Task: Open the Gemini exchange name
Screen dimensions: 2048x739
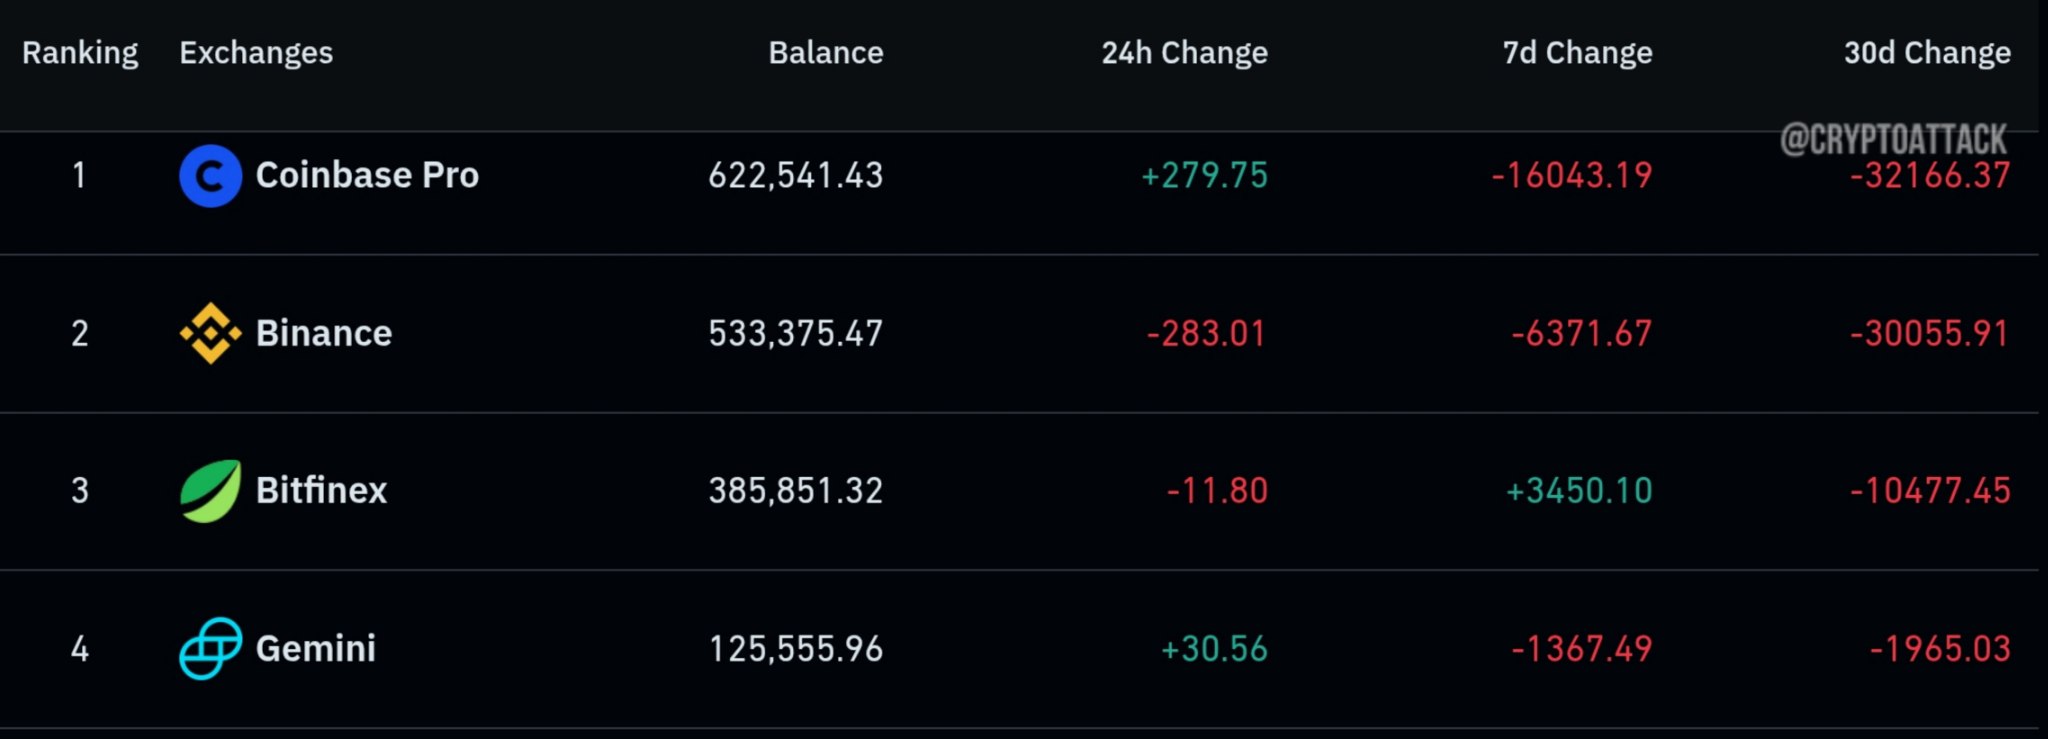Action: pos(316,648)
